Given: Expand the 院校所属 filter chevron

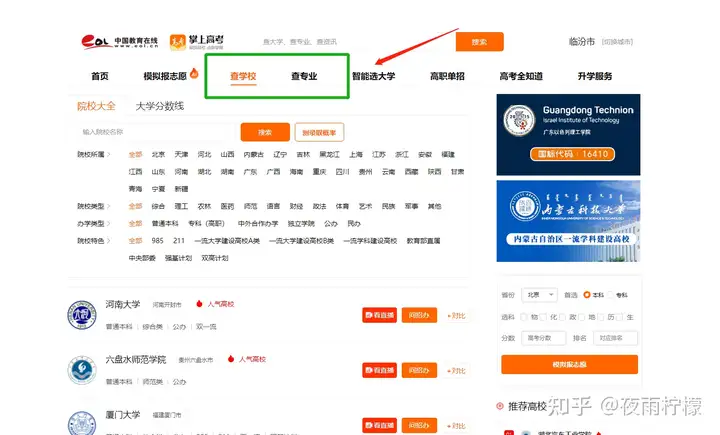Looking at the screenshot, I should point(109,154).
